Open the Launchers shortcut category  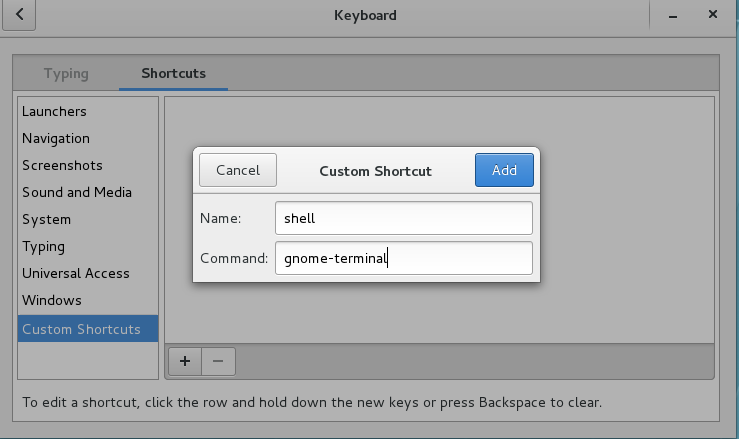(54, 111)
